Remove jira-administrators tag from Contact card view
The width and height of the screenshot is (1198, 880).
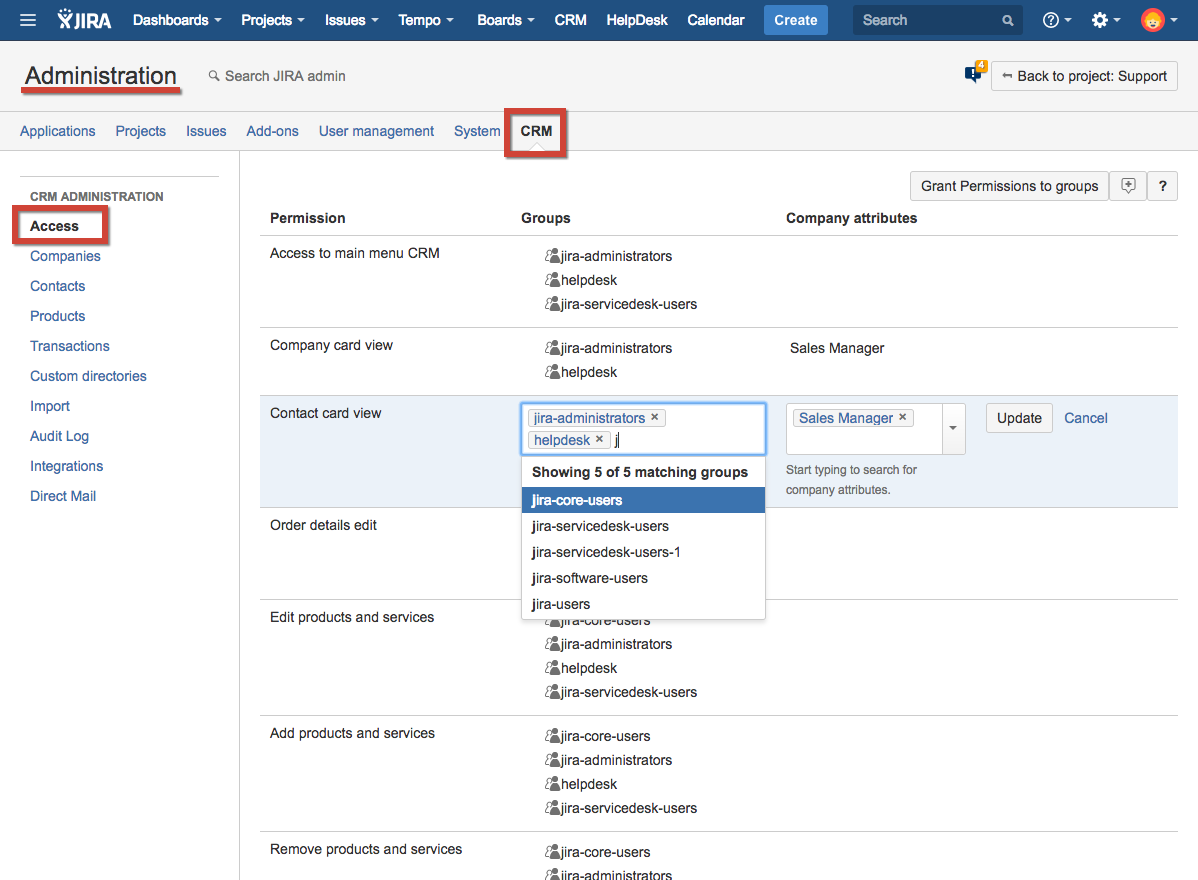pos(655,418)
